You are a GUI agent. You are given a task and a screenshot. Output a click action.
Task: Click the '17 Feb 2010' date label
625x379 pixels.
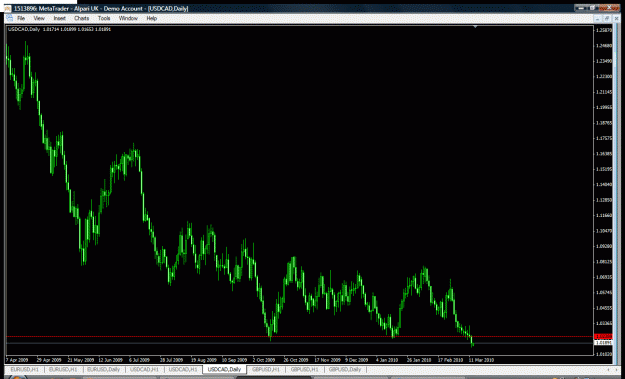tap(450, 360)
